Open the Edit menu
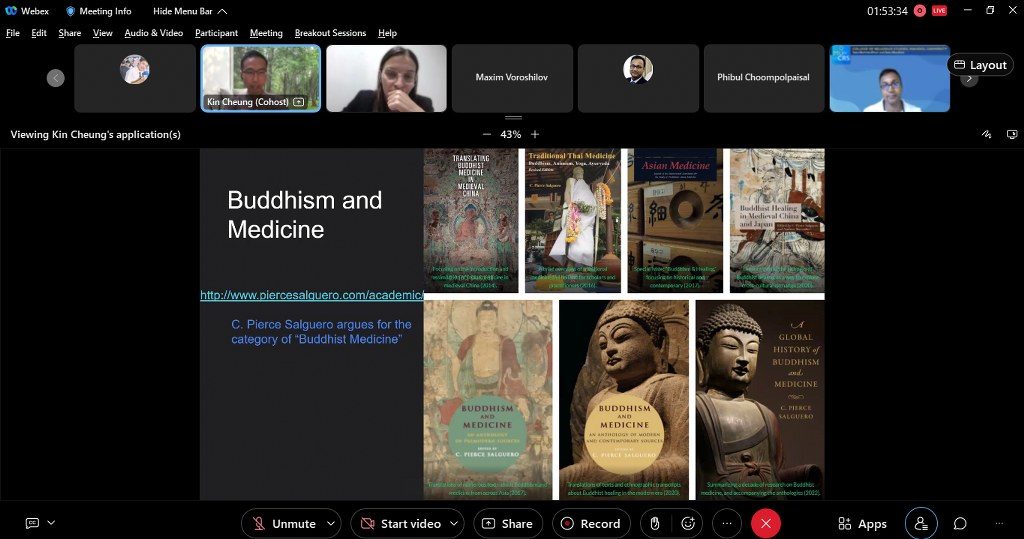Image resolution: width=1024 pixels, height=539 pixels. click(x=39, y=33)
